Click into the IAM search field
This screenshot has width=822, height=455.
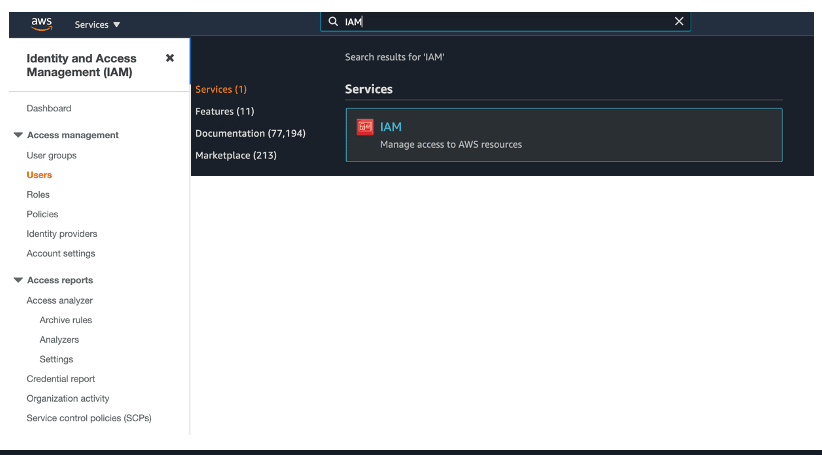click(x=506, y=21)
